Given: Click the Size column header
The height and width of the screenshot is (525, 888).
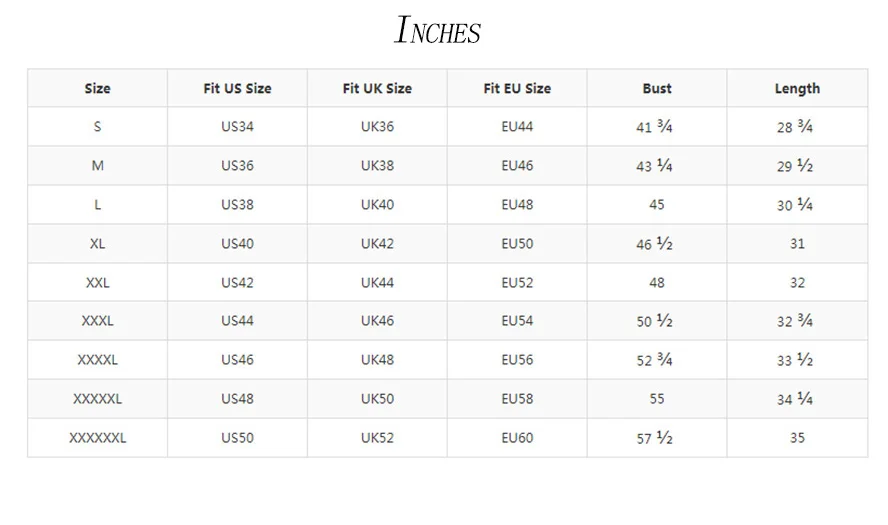Looking at the screenshot, I should (97, 88).
